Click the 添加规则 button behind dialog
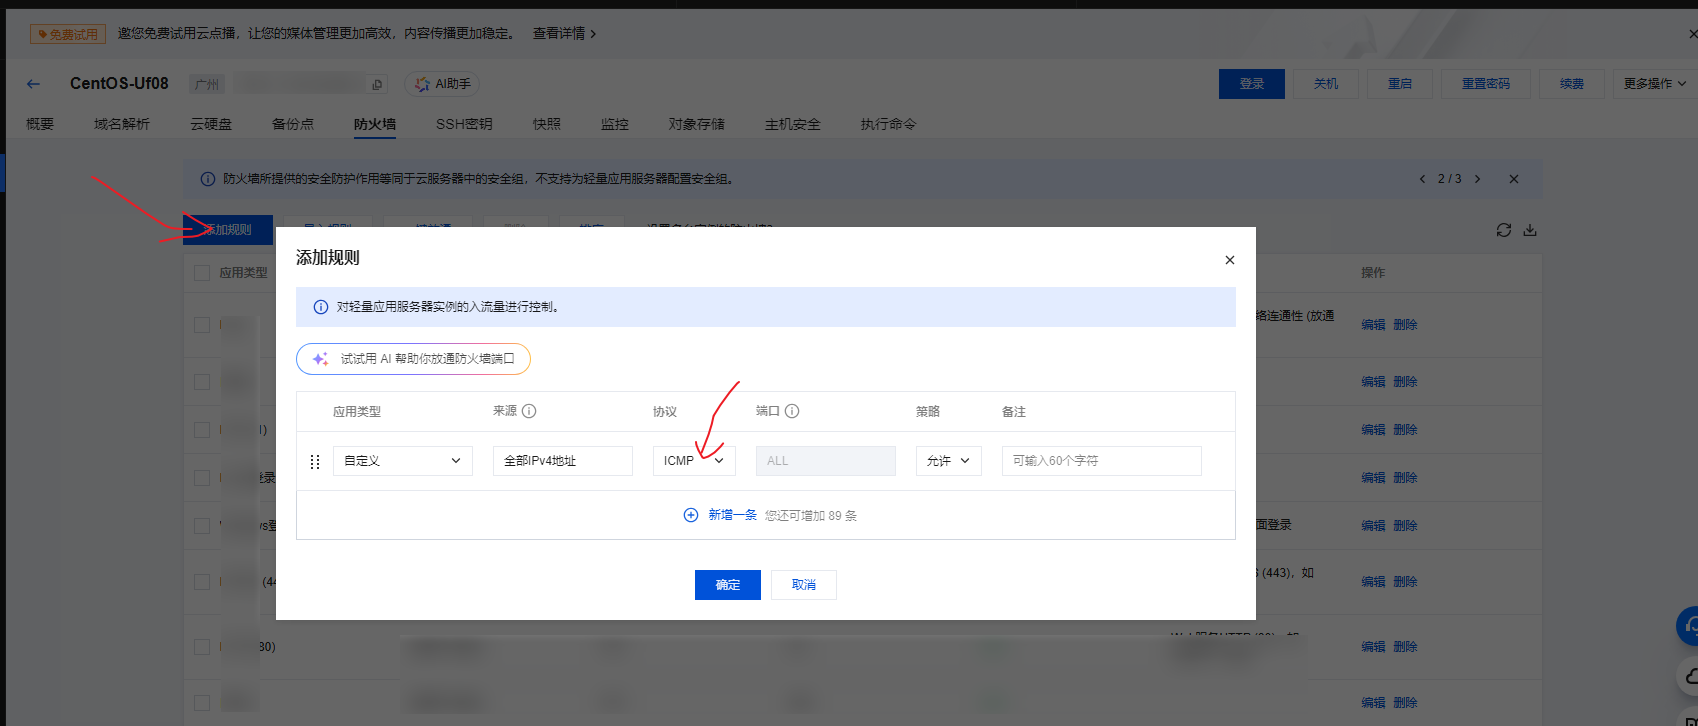The image size is (1698, 726). (228, 230)
